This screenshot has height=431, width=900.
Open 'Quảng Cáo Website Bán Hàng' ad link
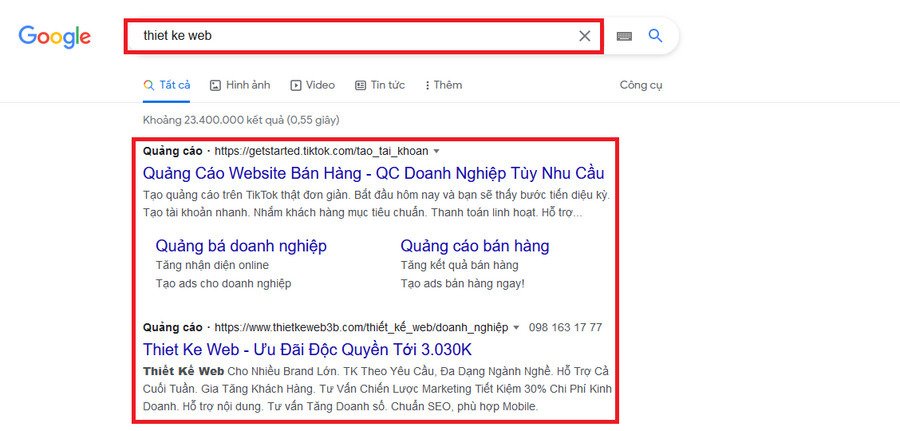tap(374, 173)
